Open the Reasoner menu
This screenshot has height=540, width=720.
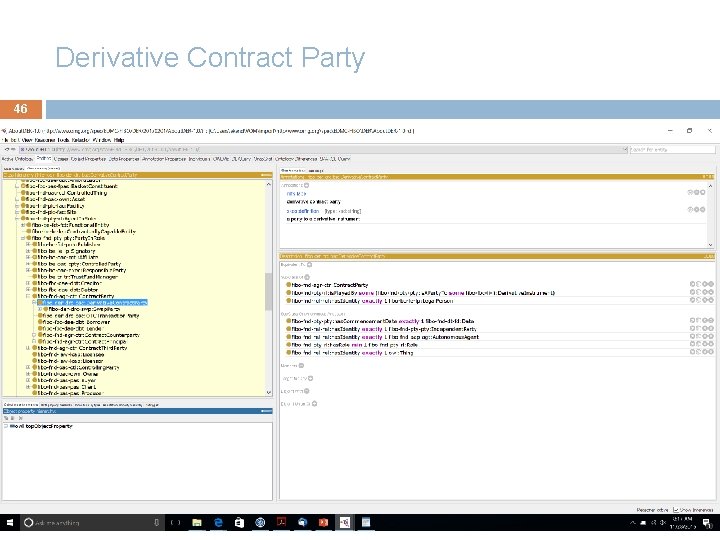45,140
